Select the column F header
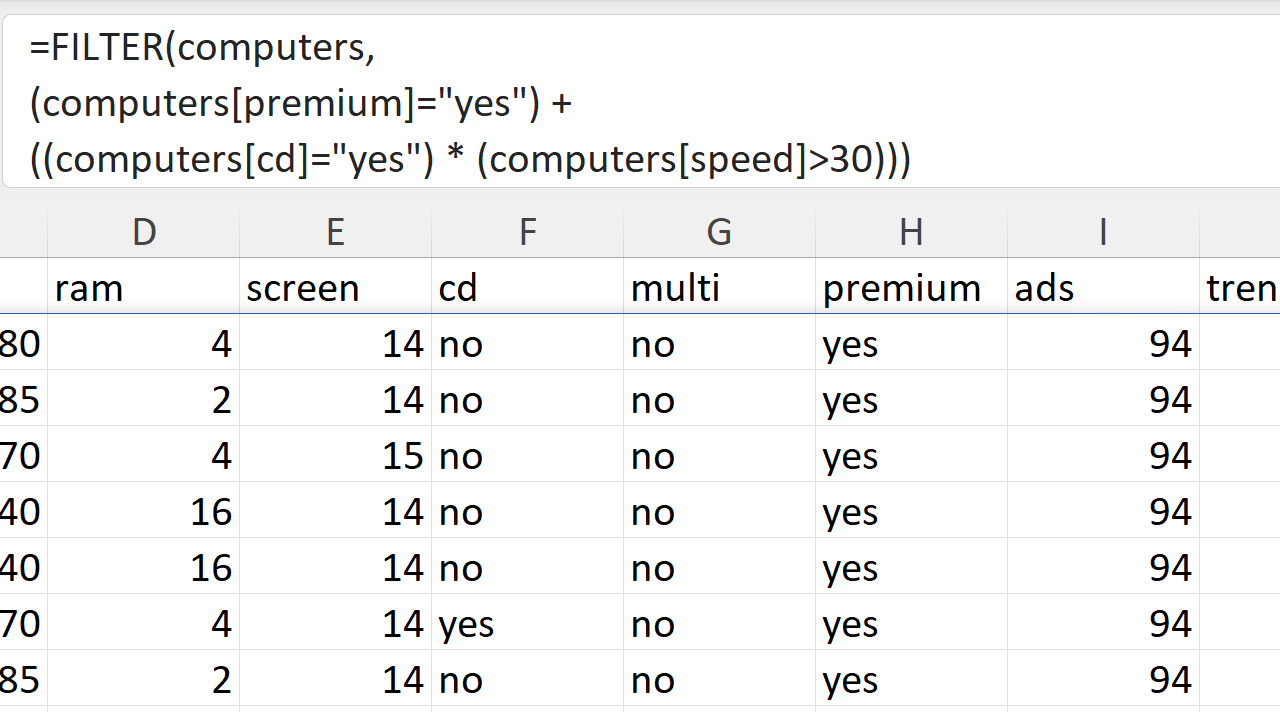Screen dimensions: 1280x712 click(x=527, y=232)
